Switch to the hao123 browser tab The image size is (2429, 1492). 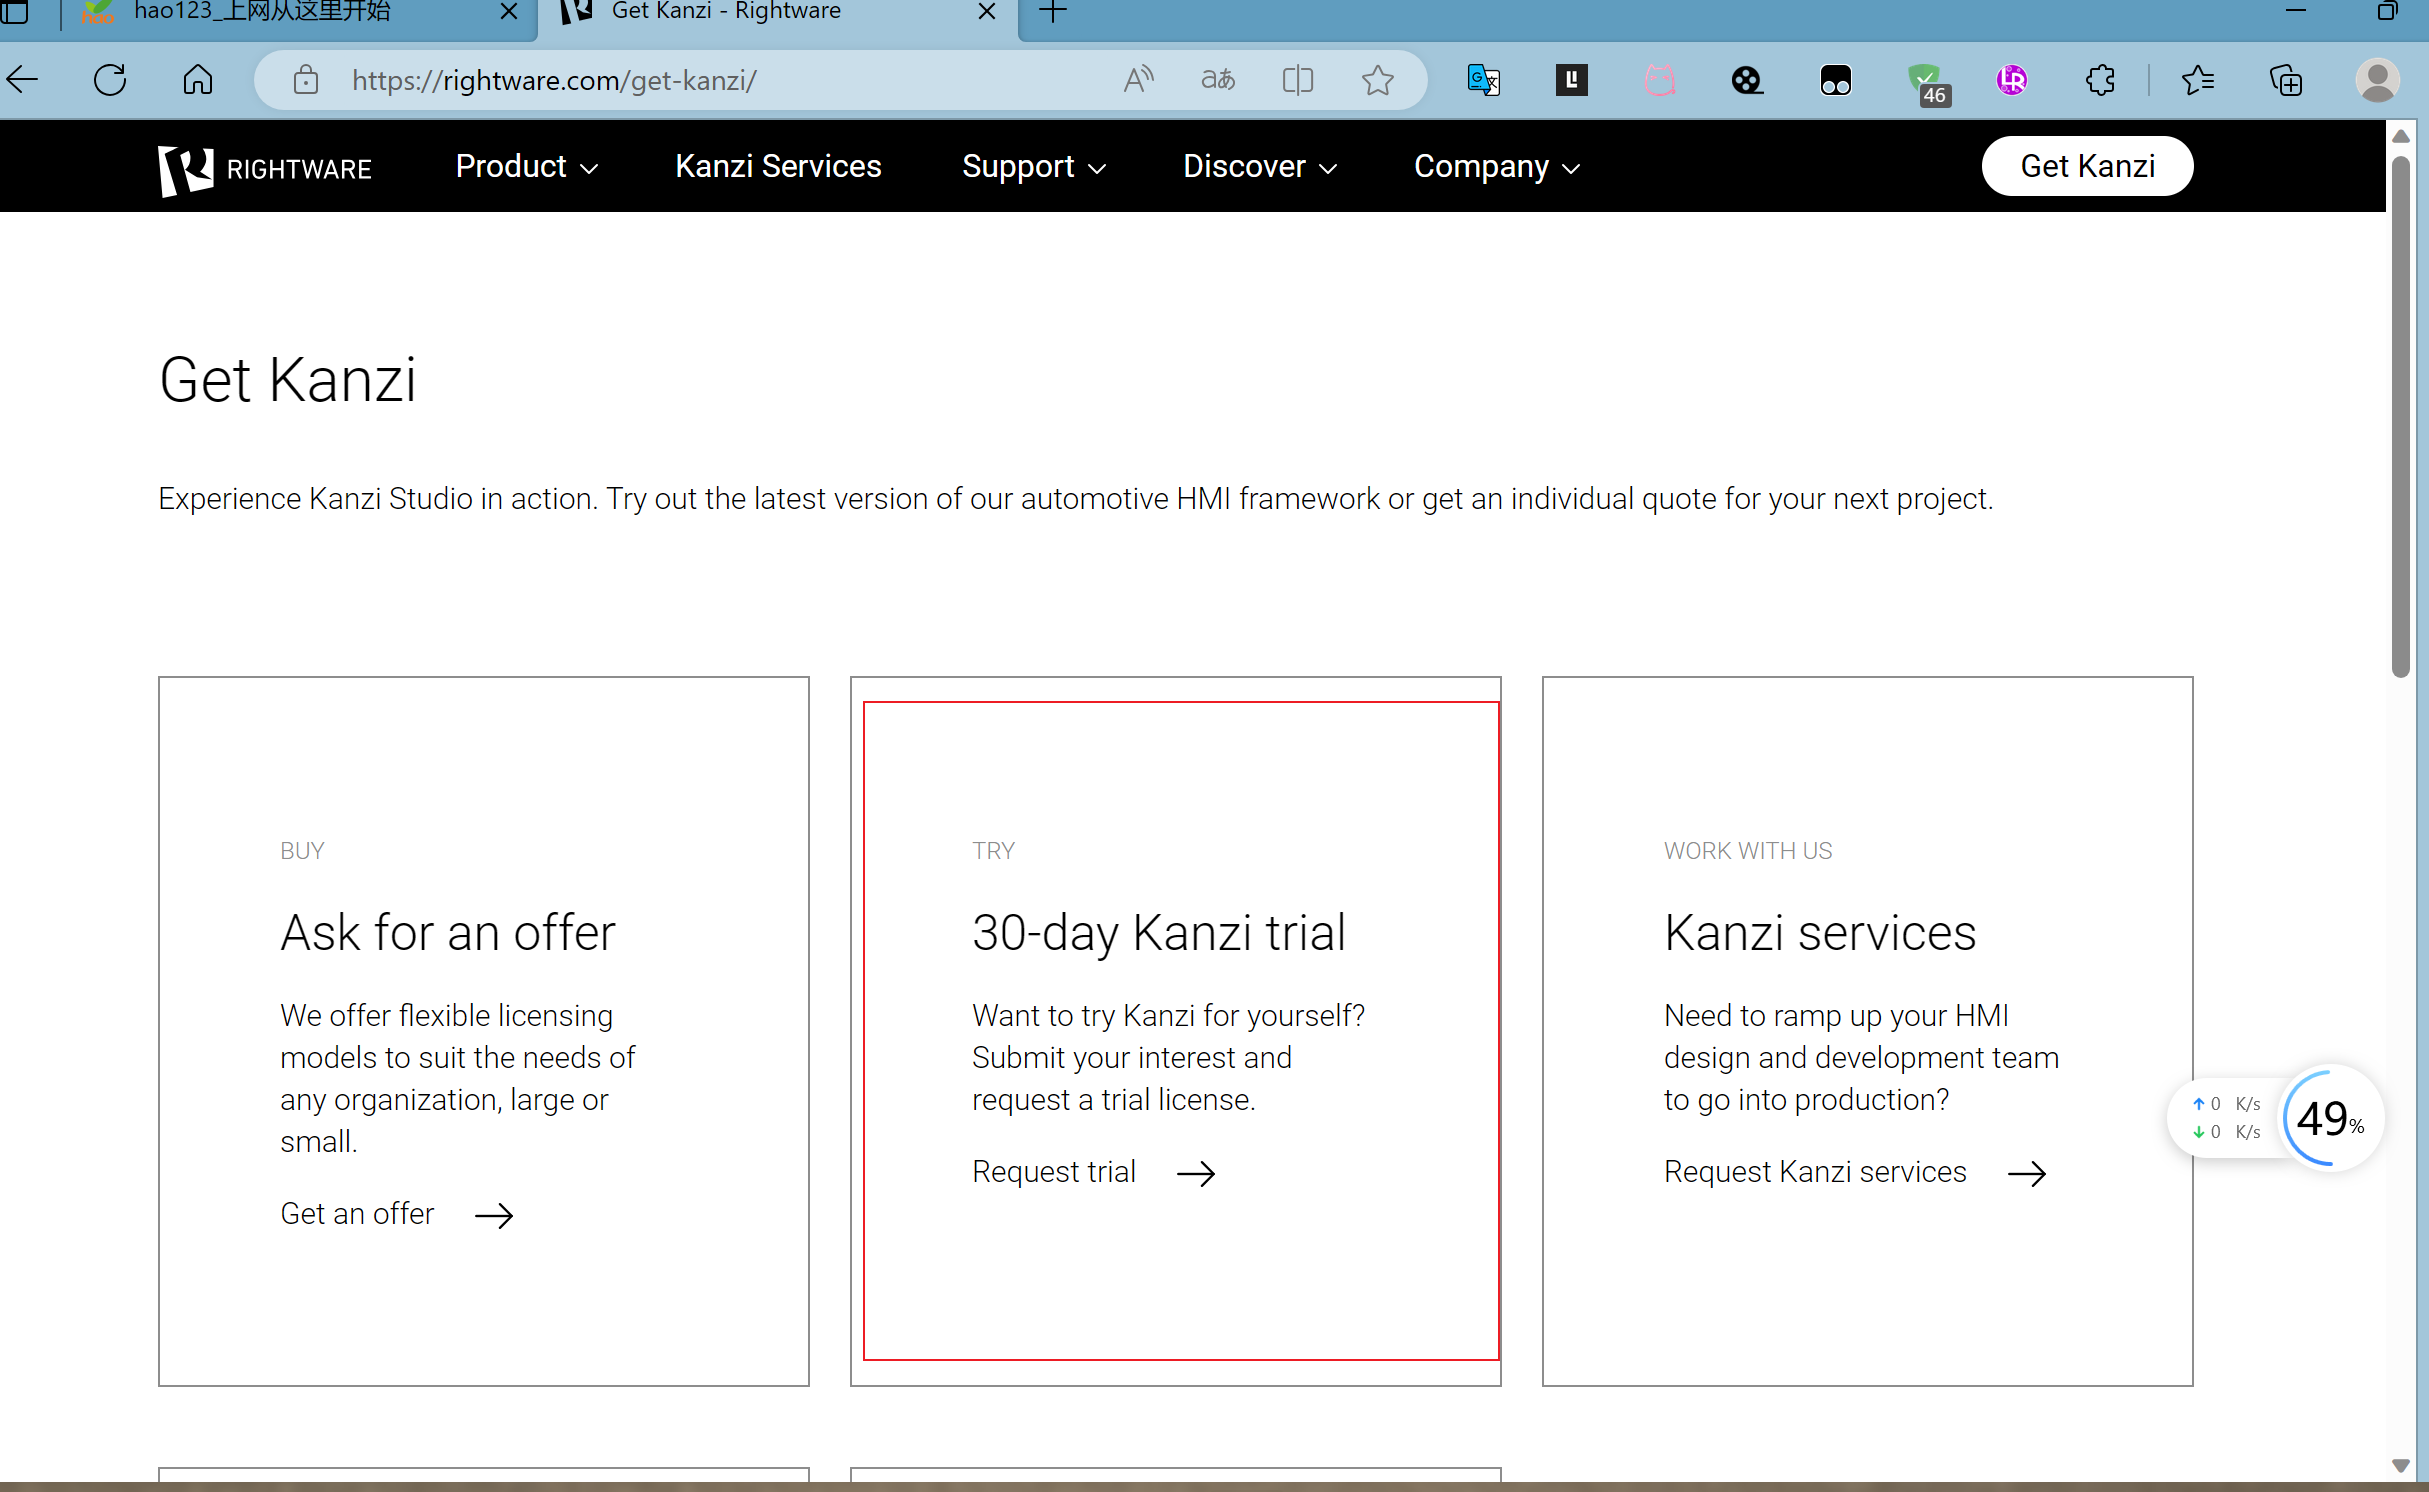click(x=262, y=12)
